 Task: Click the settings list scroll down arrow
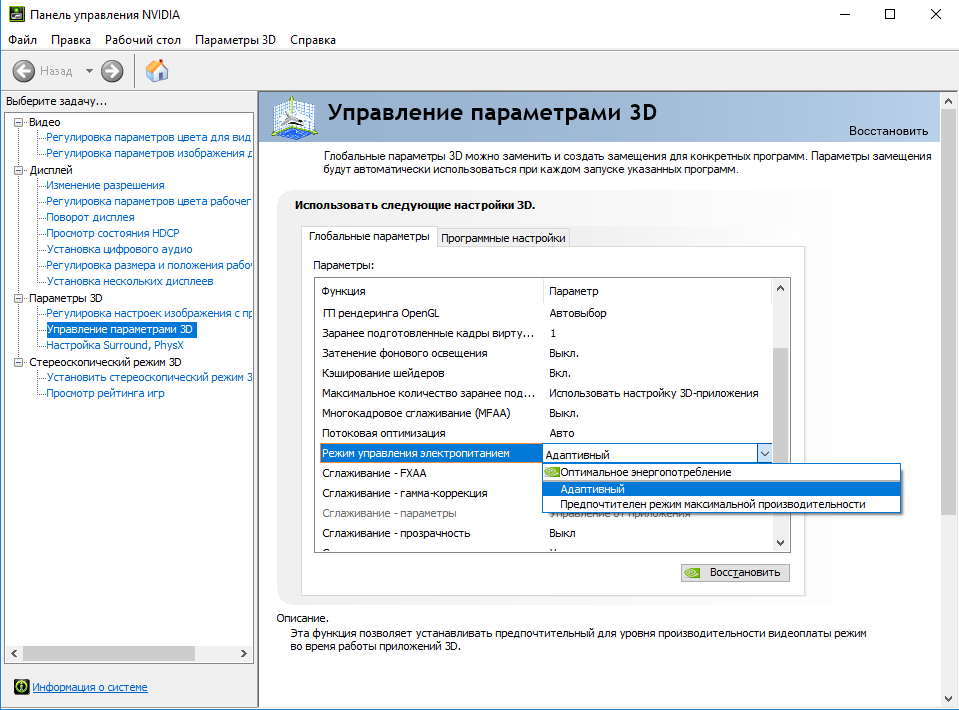(780, 542)
